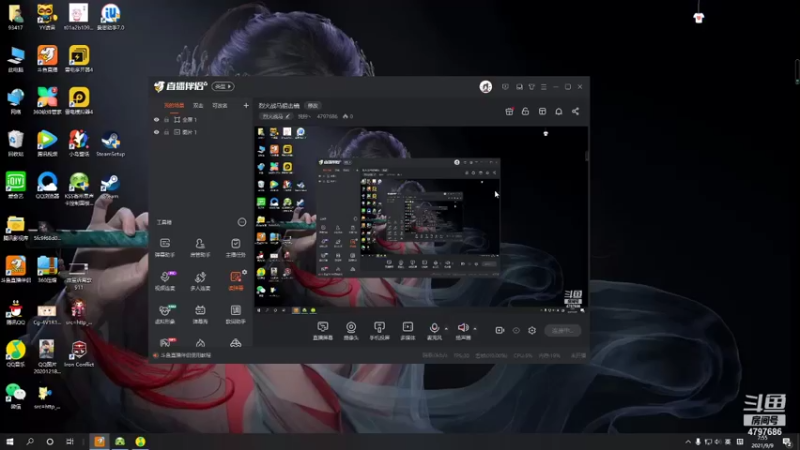Open the user avatar in the title bar
The height and width of the screenshot is (450, 800).
tap(486, 87)
